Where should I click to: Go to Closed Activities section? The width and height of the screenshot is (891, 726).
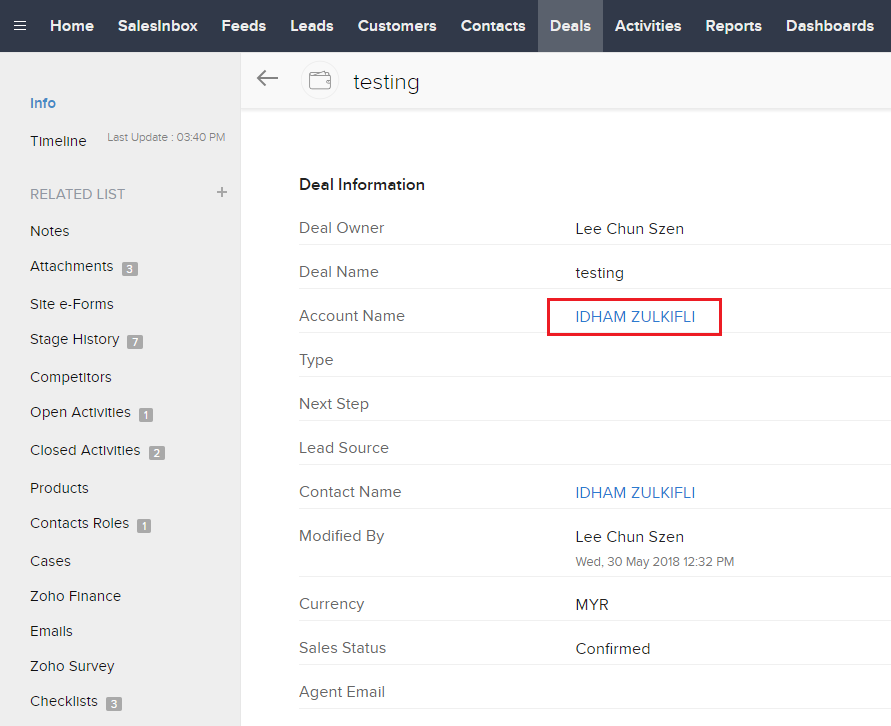[x=85, y=450]
